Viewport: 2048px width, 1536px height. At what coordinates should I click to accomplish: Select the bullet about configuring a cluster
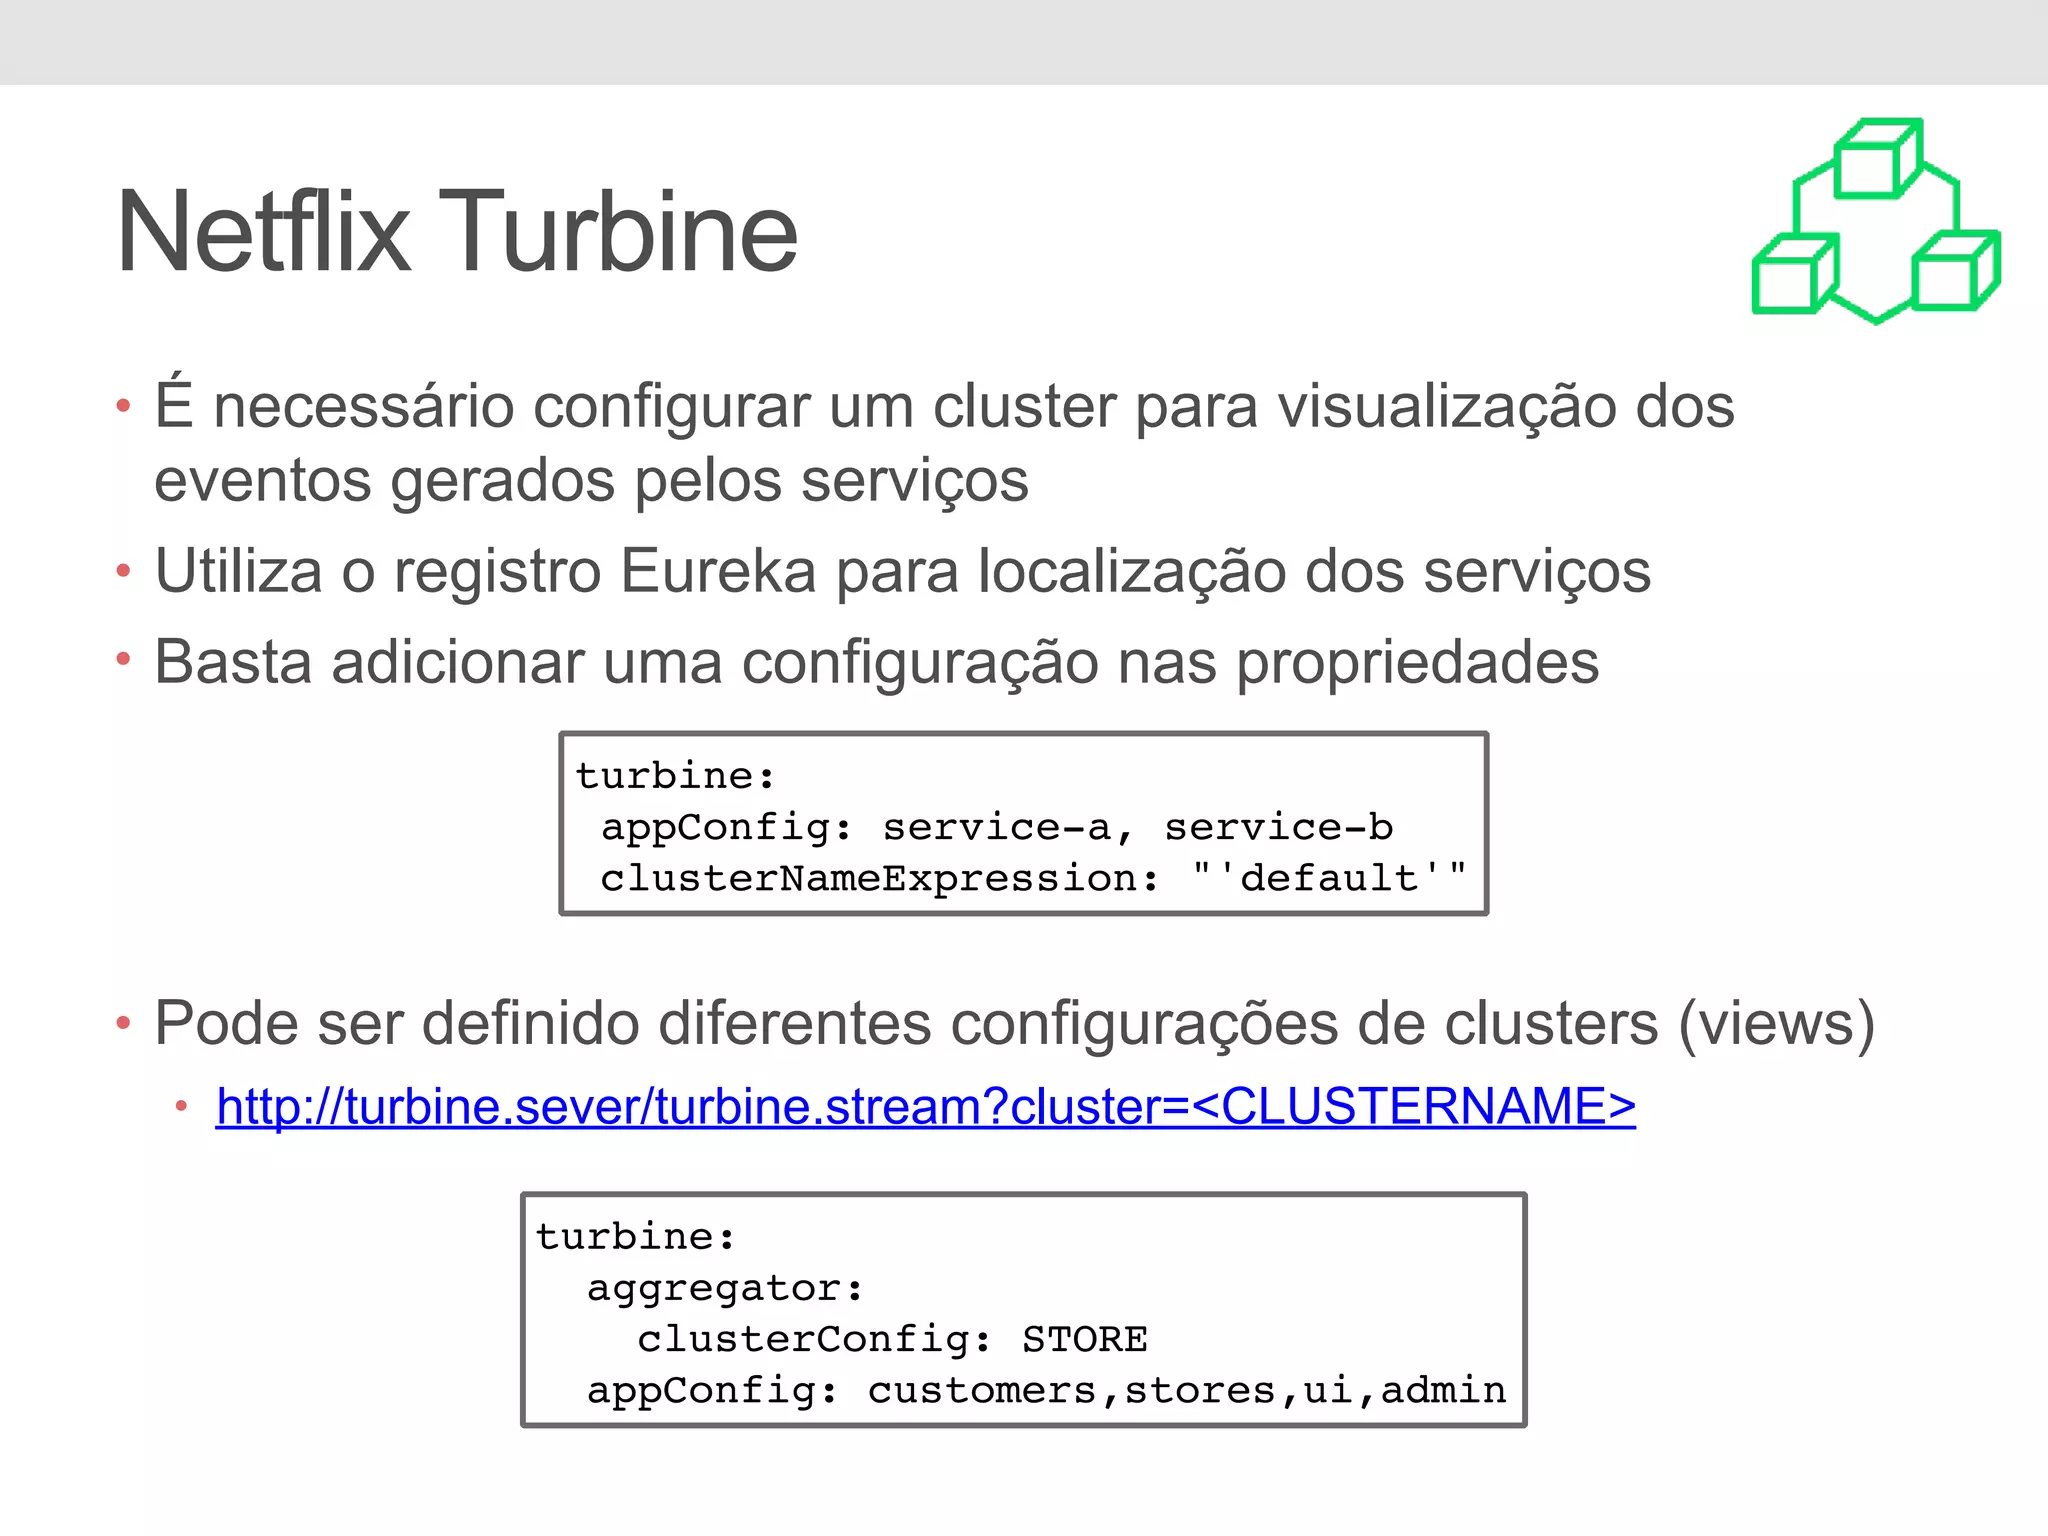tap(944, 443)
